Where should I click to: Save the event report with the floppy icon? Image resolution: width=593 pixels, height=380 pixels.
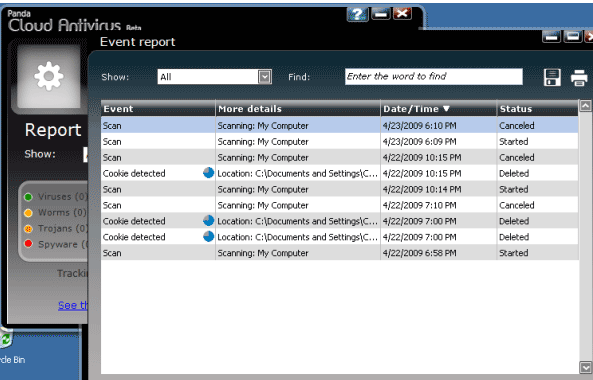[x=552, y=77]
